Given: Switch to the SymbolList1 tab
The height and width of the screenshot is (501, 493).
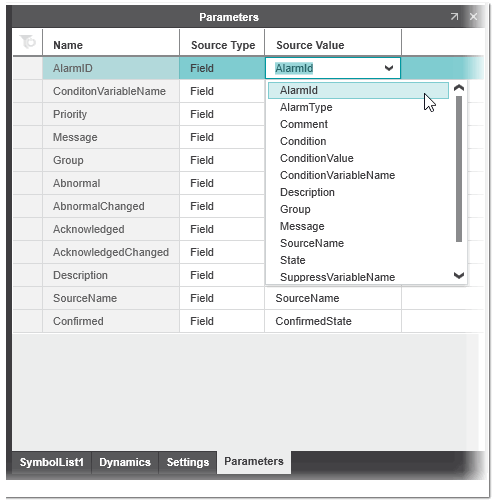Looking at the screenshot, I should coord(51,462).
